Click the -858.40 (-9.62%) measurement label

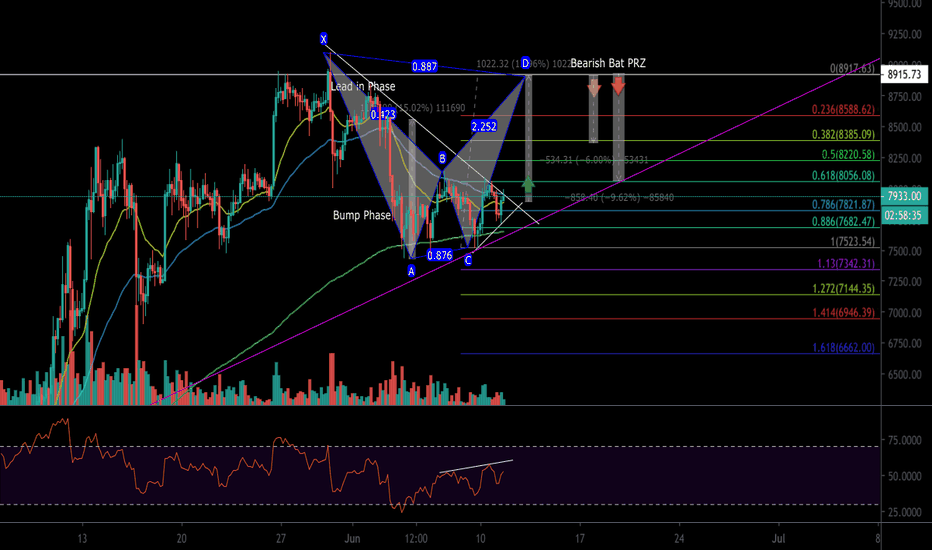619,197
